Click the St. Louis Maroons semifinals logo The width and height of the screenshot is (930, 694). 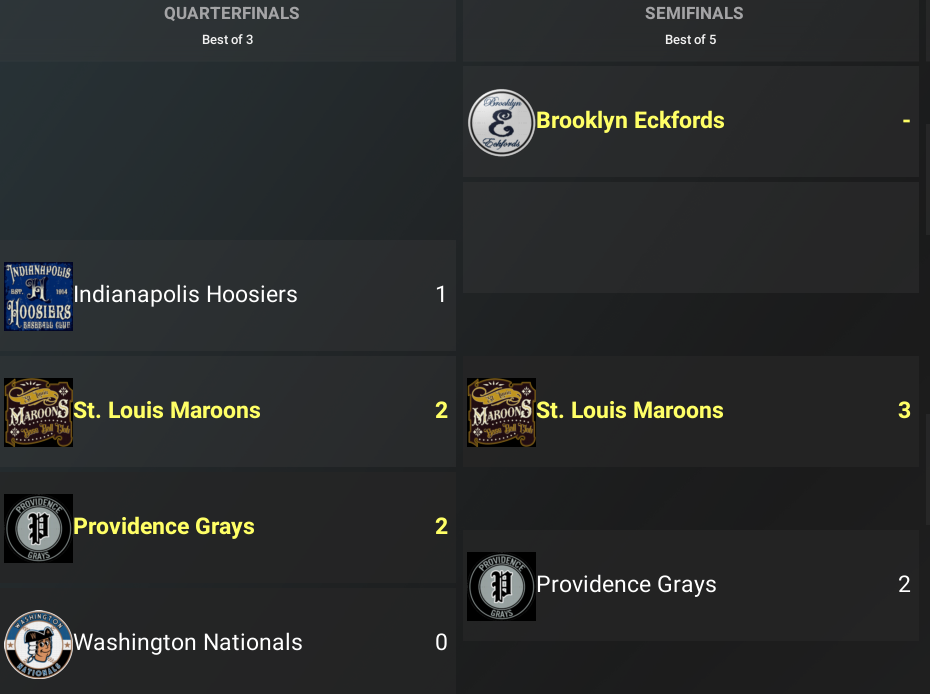pyautogui.click(x=501, y=410)
